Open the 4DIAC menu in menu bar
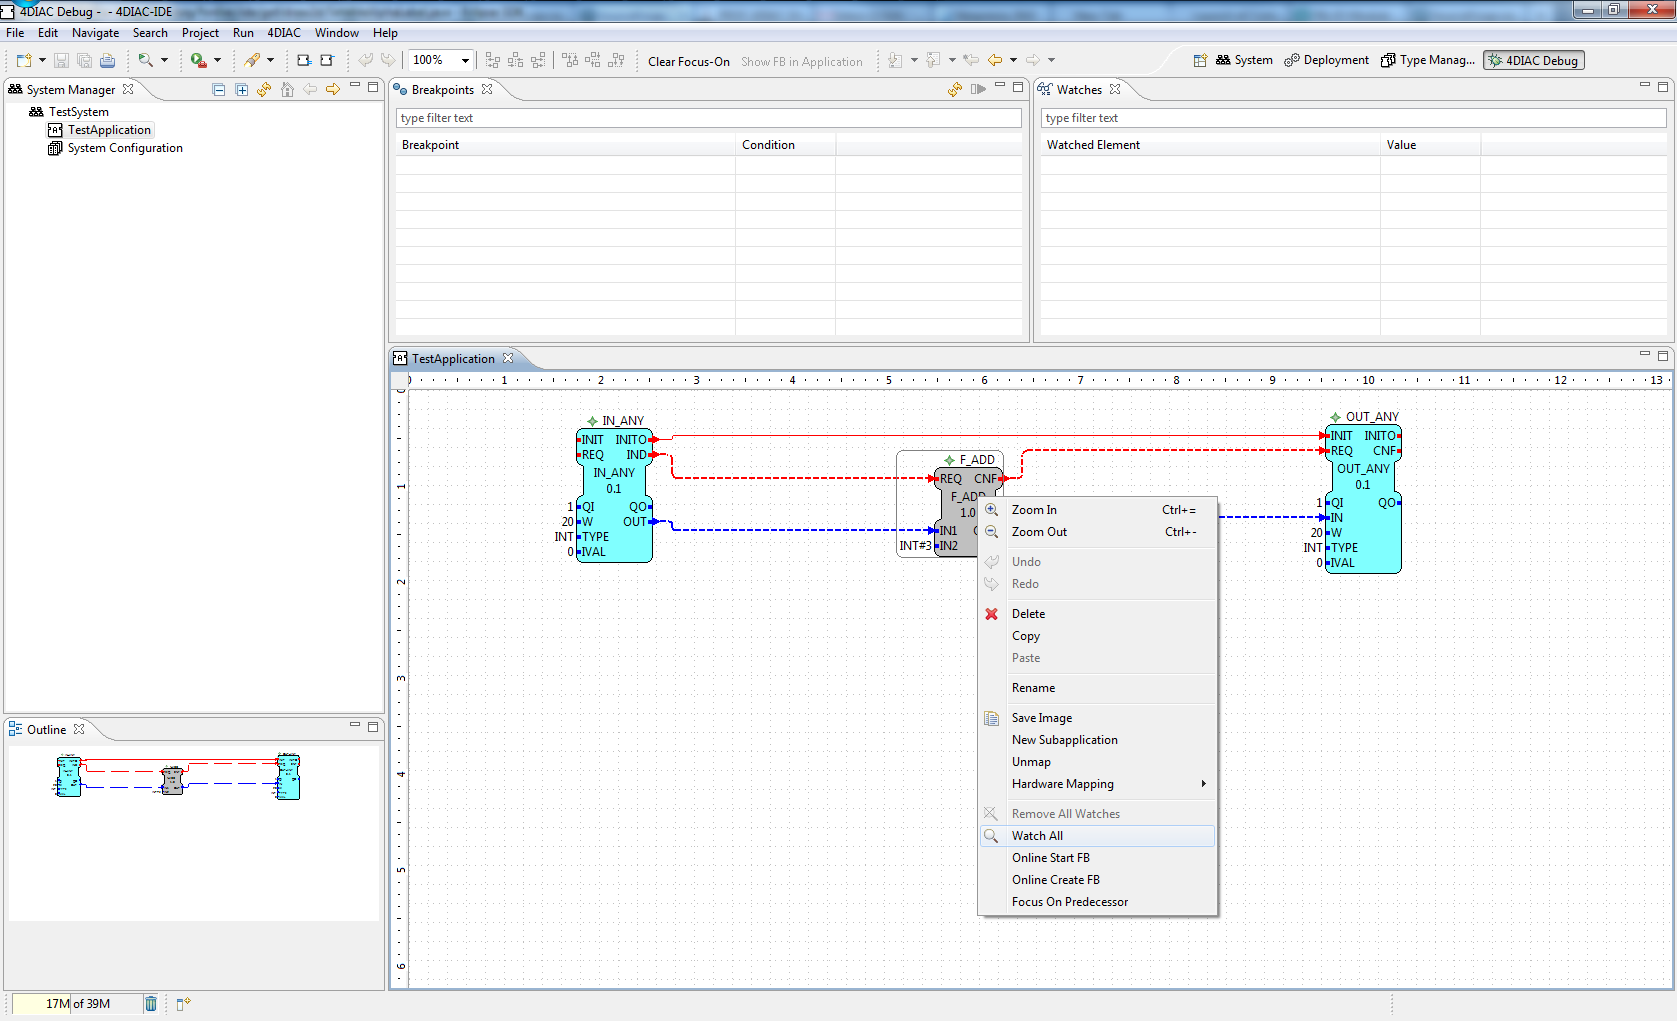Image resolution: width=1677 pixels, height=1021 pixels. [x=283, y=33]
